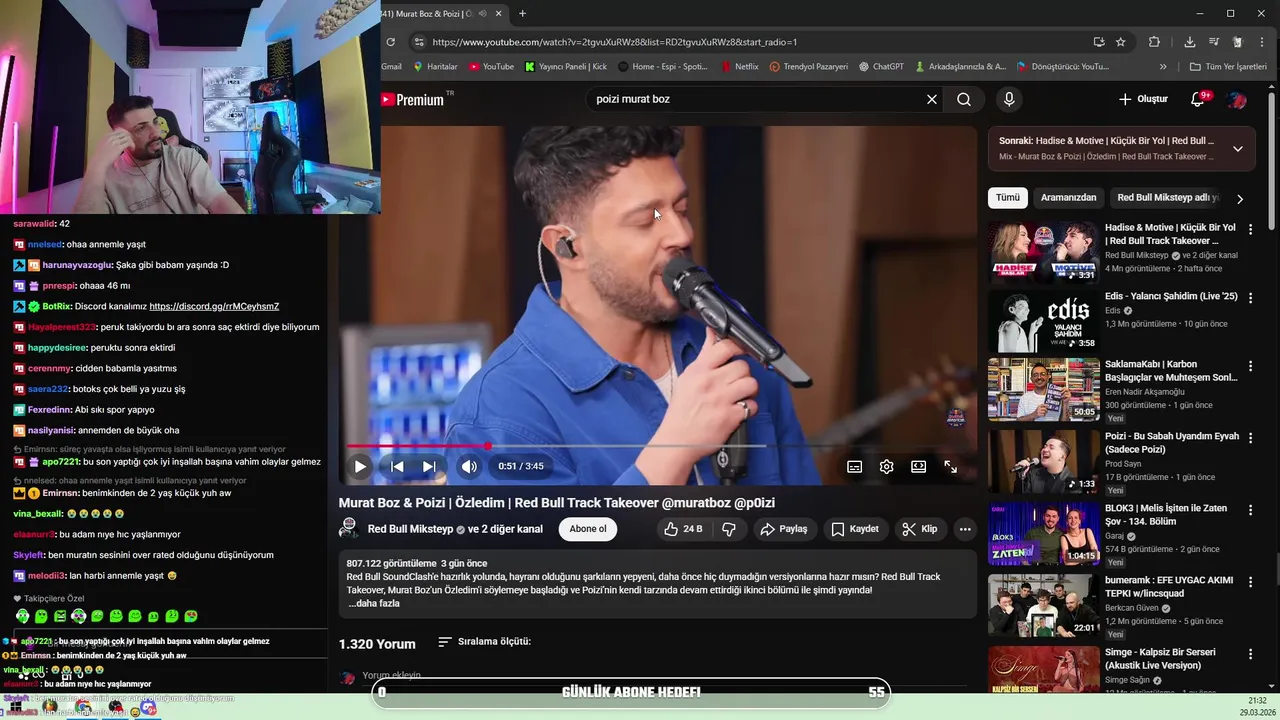The image size is (1280, 720).
Task: Open options for Edis Yalancı Şahidim video
Action: pyautogui.click(x=1250, y=297)
